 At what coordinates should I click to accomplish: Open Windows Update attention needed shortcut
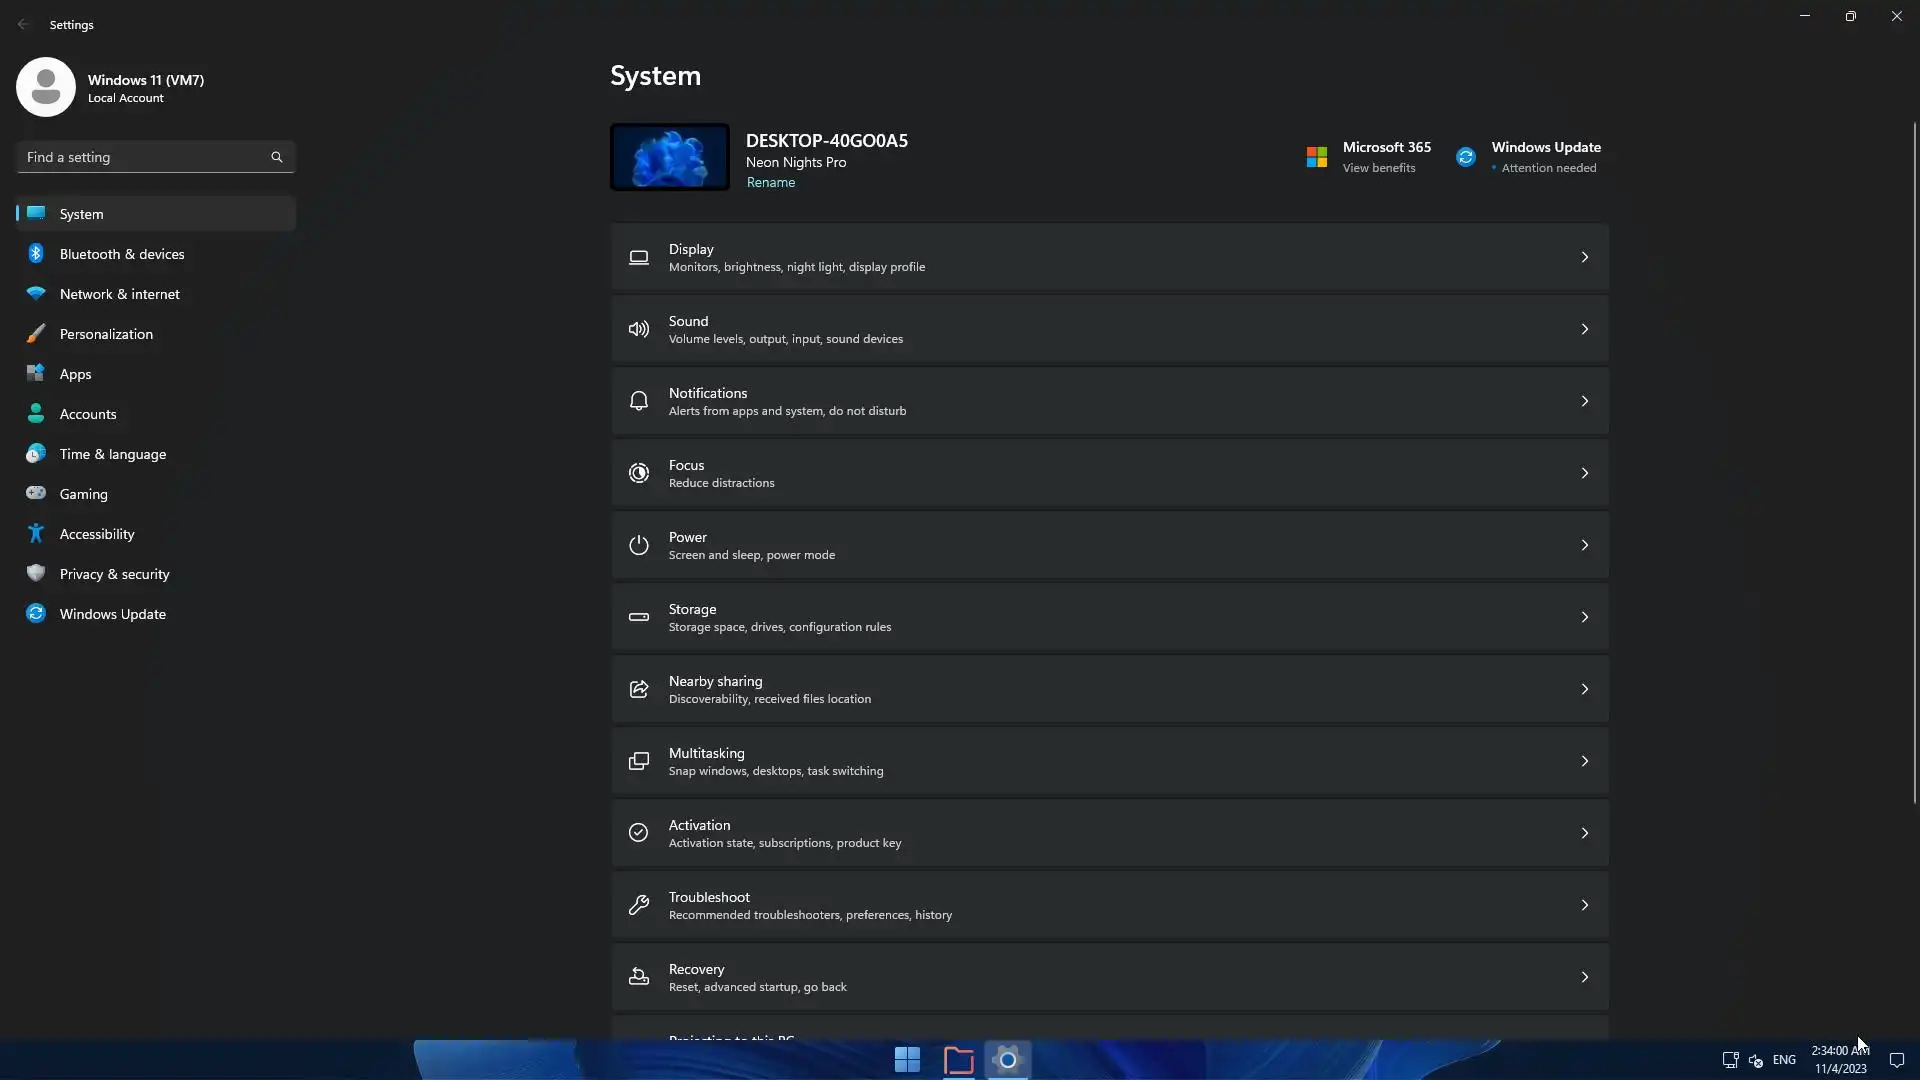[1544, 157]
